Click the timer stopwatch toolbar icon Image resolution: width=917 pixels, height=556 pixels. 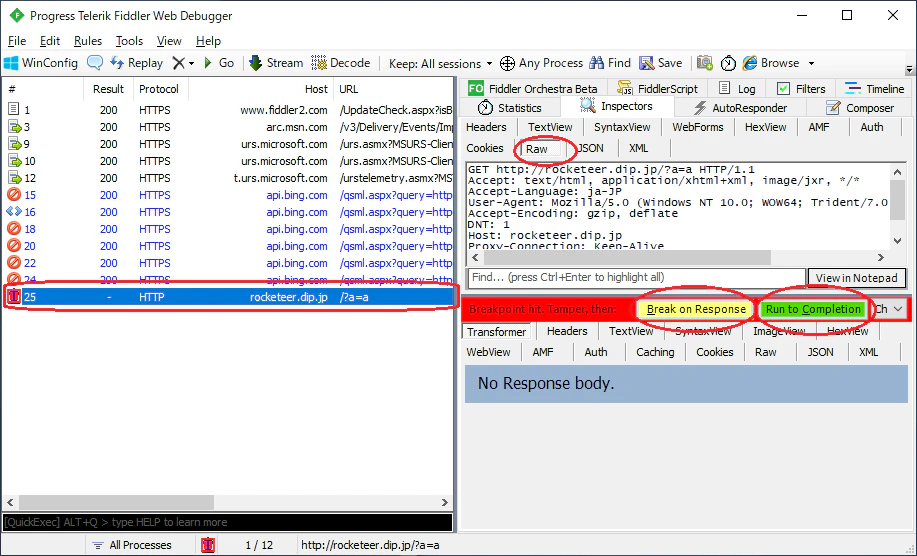pyautogui.click(x=728, y=63)
